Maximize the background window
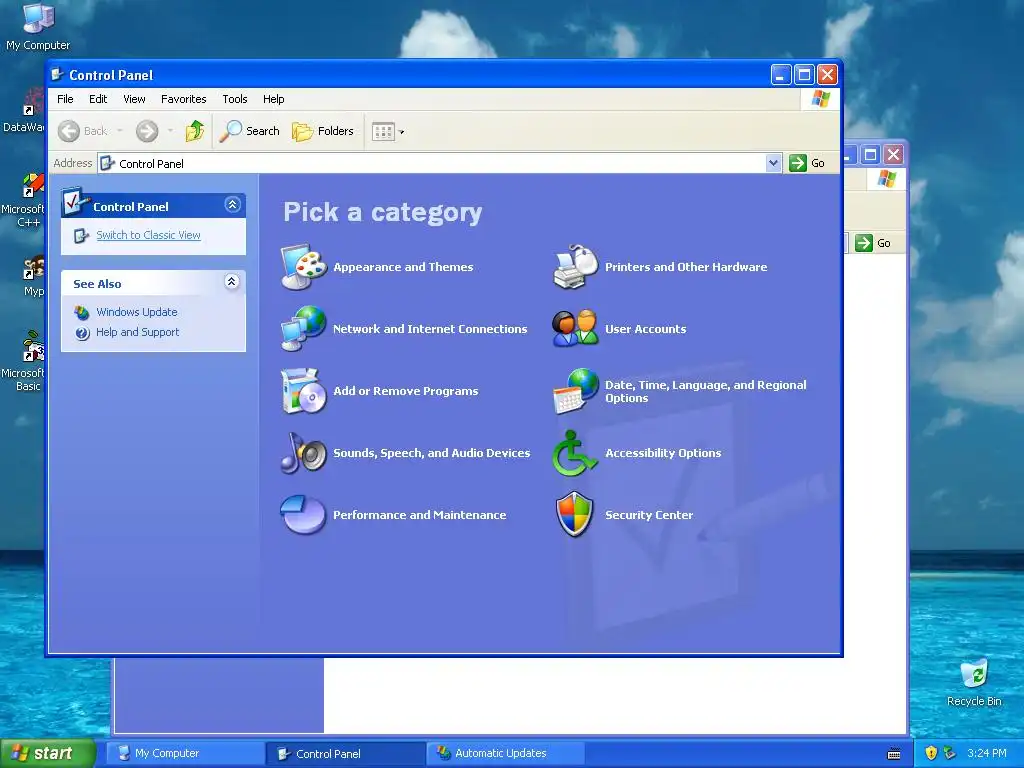 [x=871, y=155]
